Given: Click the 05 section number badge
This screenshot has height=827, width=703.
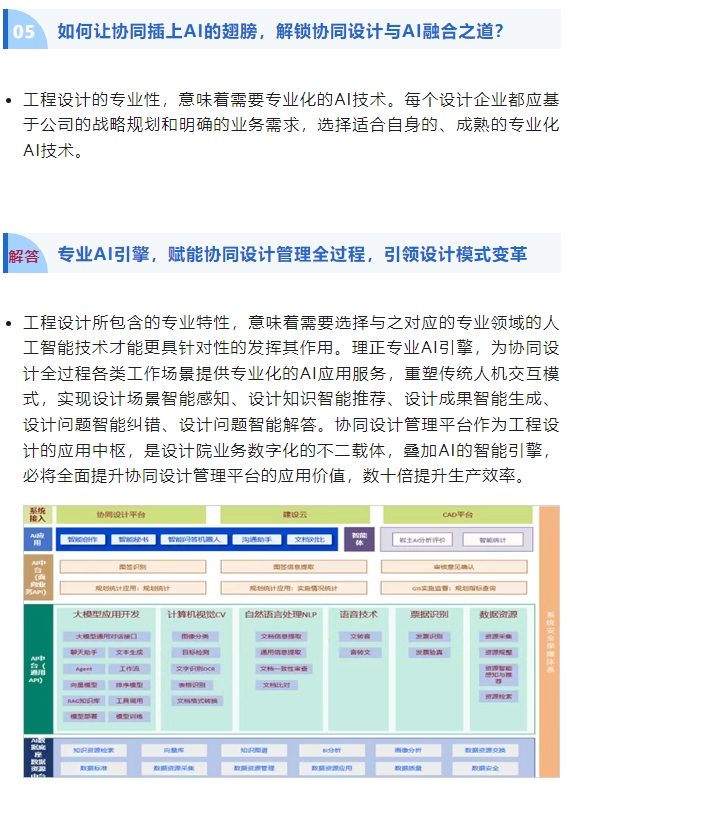Looking at the screenshot, I should [x=24, y=31].
